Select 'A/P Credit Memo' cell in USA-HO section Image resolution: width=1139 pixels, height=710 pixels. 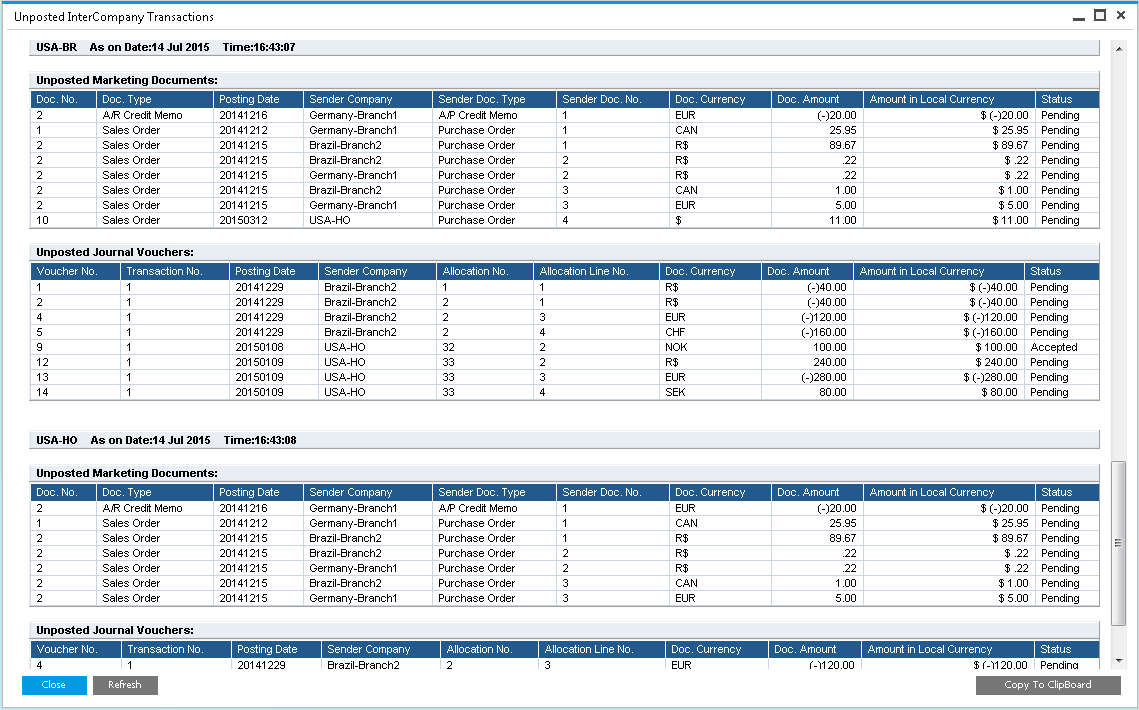point(494,508)
